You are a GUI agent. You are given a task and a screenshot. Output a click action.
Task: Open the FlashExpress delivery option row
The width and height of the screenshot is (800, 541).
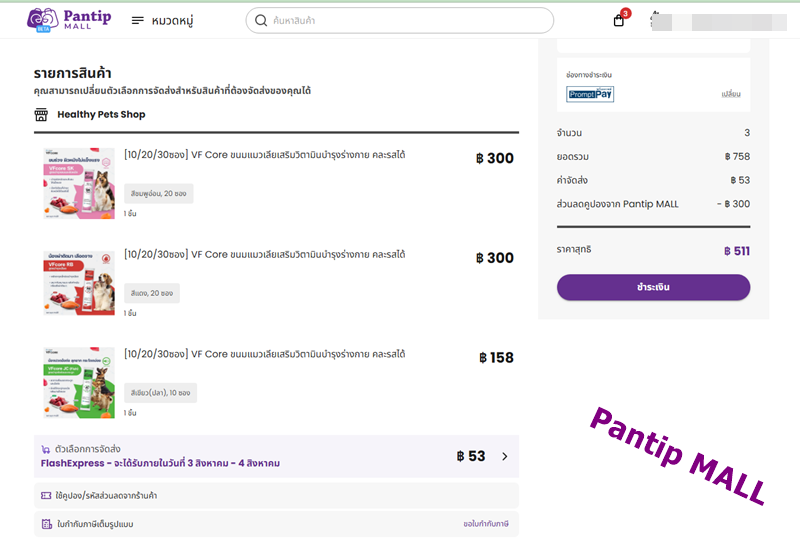coord(276,456)
